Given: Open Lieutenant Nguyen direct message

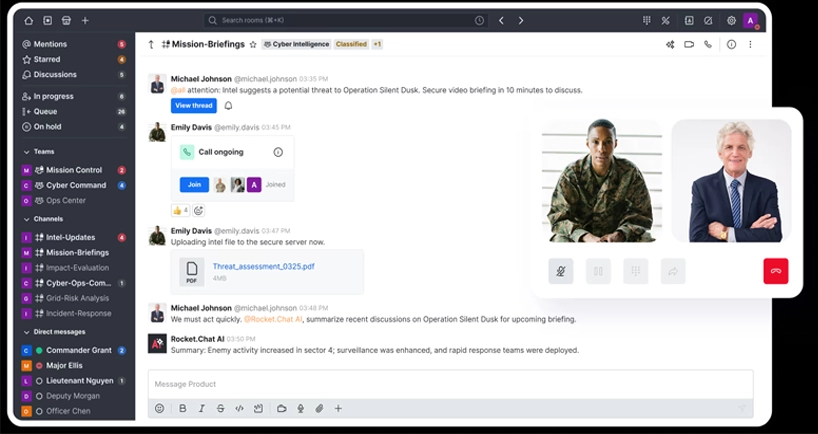Looking at the screenshot, I should click(74, 381).
